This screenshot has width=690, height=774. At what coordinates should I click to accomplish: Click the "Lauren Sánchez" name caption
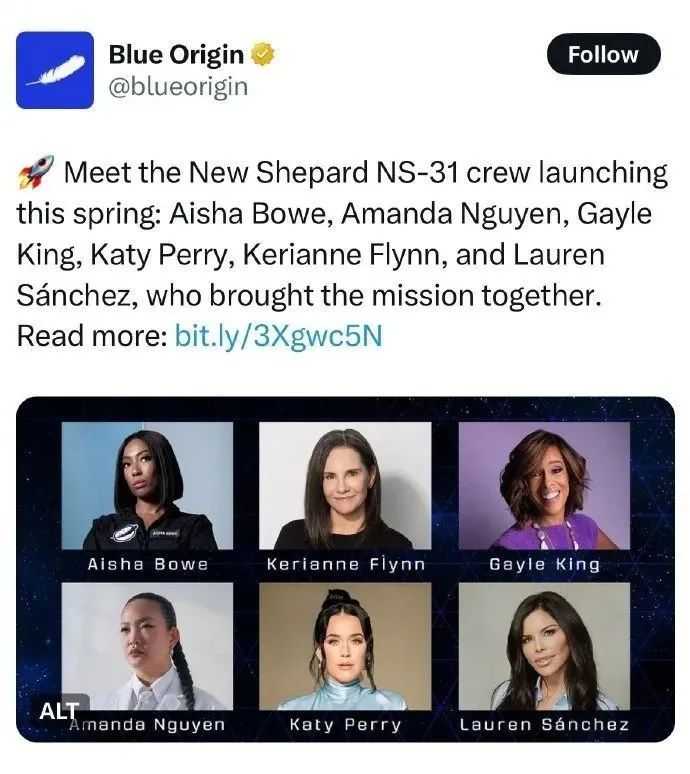(544, 724)
